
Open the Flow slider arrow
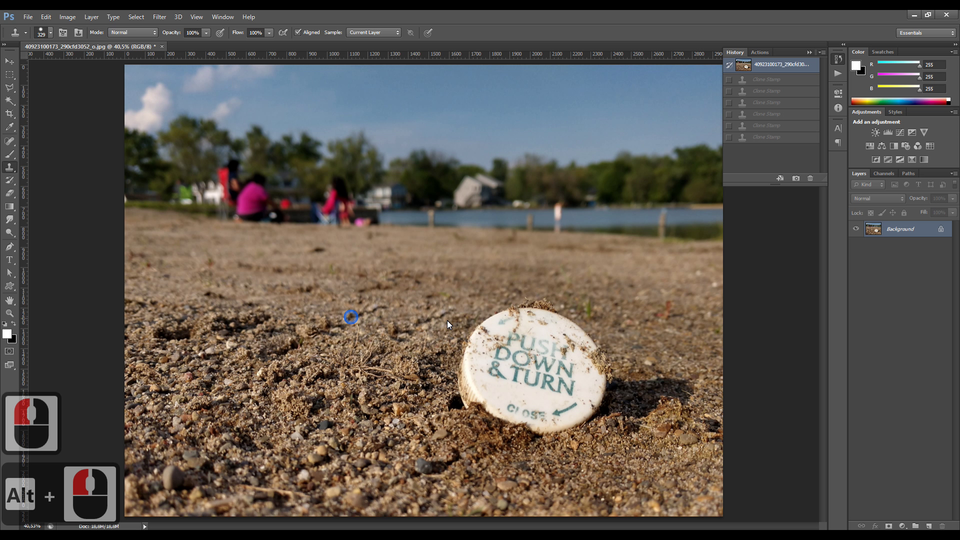(x=269, y=32)
